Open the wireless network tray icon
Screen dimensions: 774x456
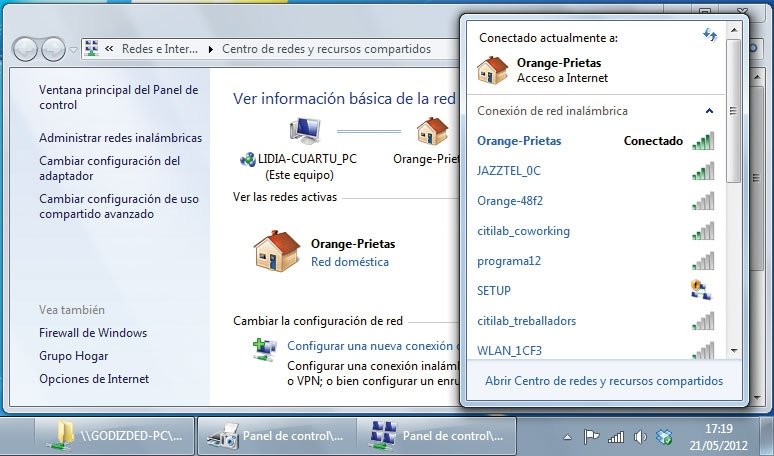[616, 437]
